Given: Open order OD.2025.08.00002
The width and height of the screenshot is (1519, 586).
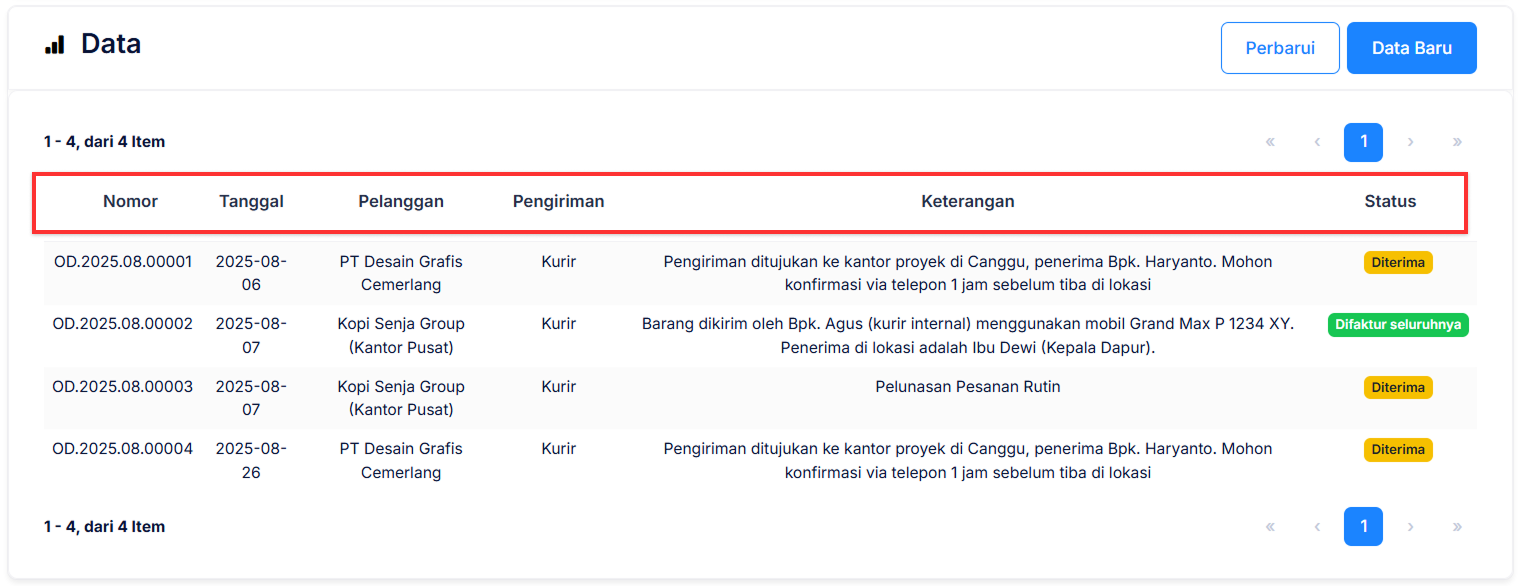Looking at the screenshot, I should [123, 324].
